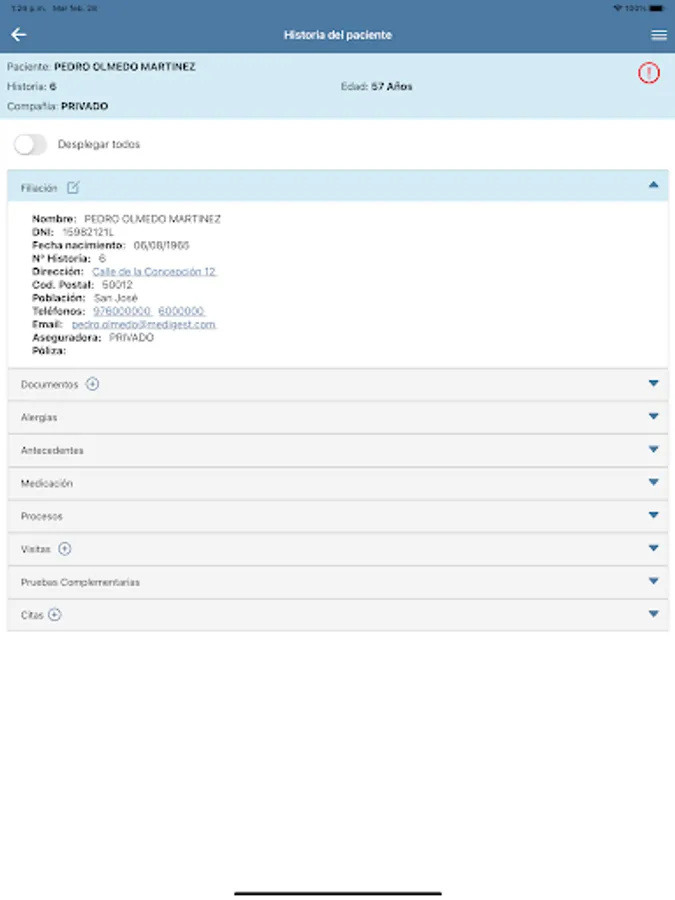
Task: Email pedro.olmedo@medigest.com
Action: [x=143, y=324]
